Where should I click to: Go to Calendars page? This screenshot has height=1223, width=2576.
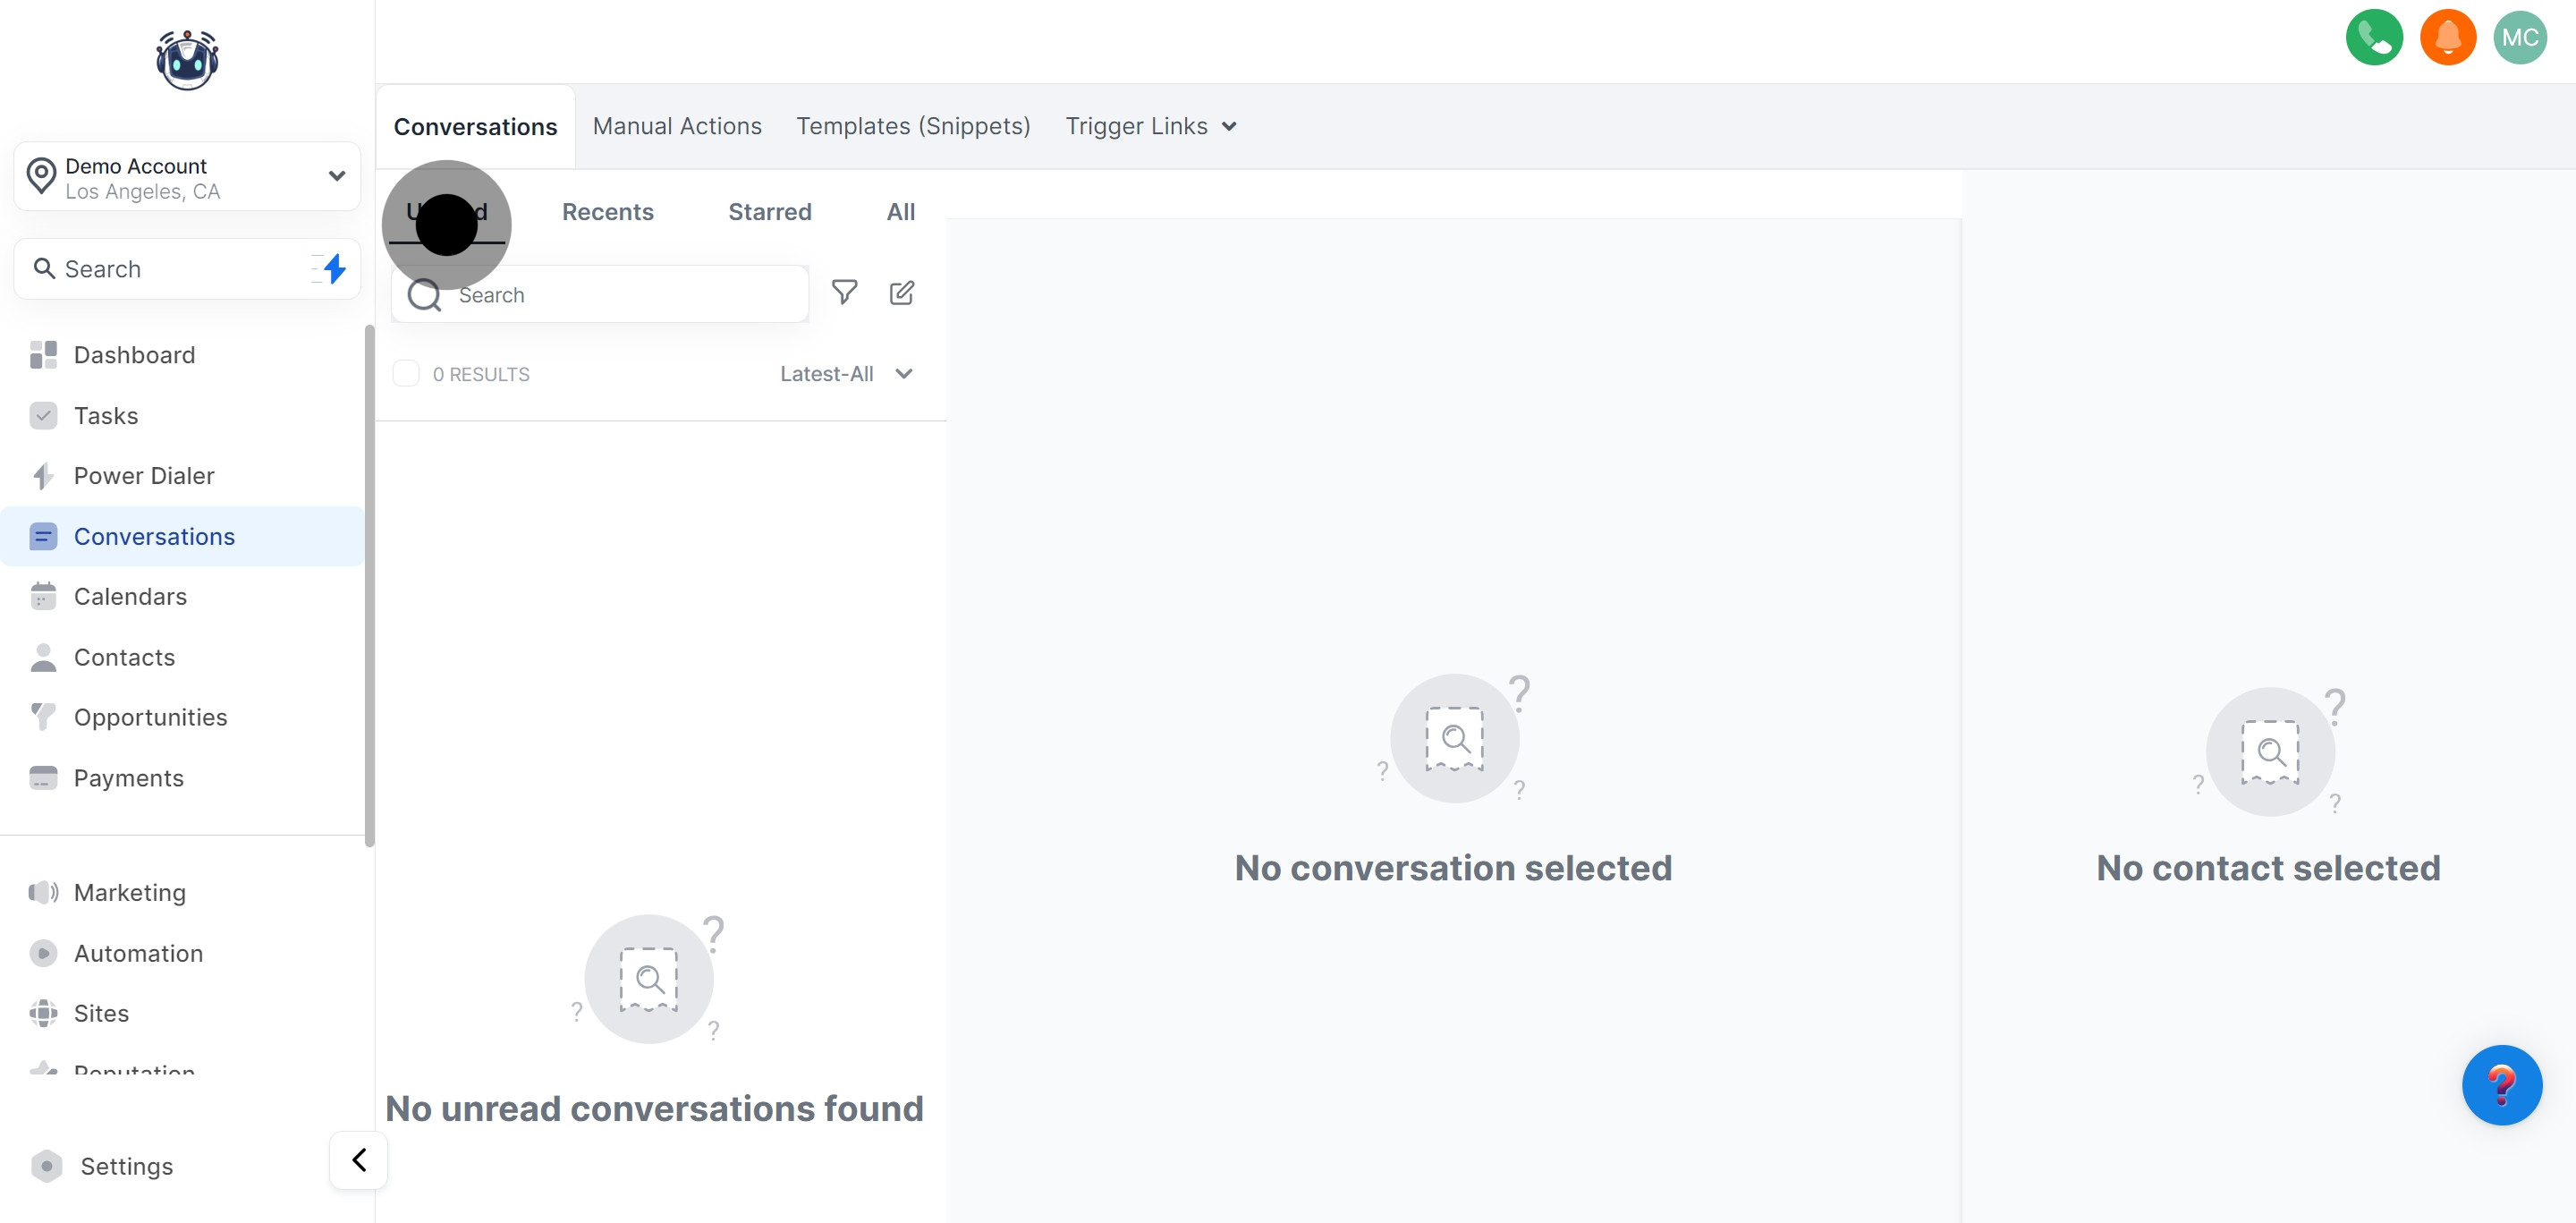130,597
